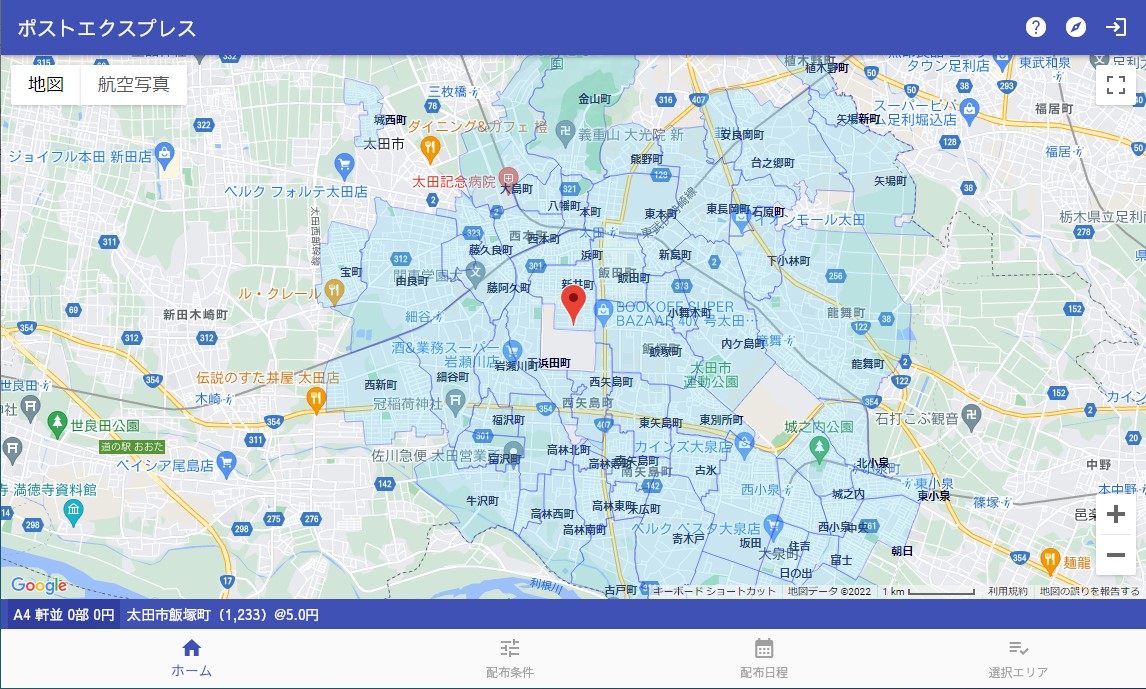
Task: Click the 石打こぶ観音 temple icon
Action: (x=971, y=416)
